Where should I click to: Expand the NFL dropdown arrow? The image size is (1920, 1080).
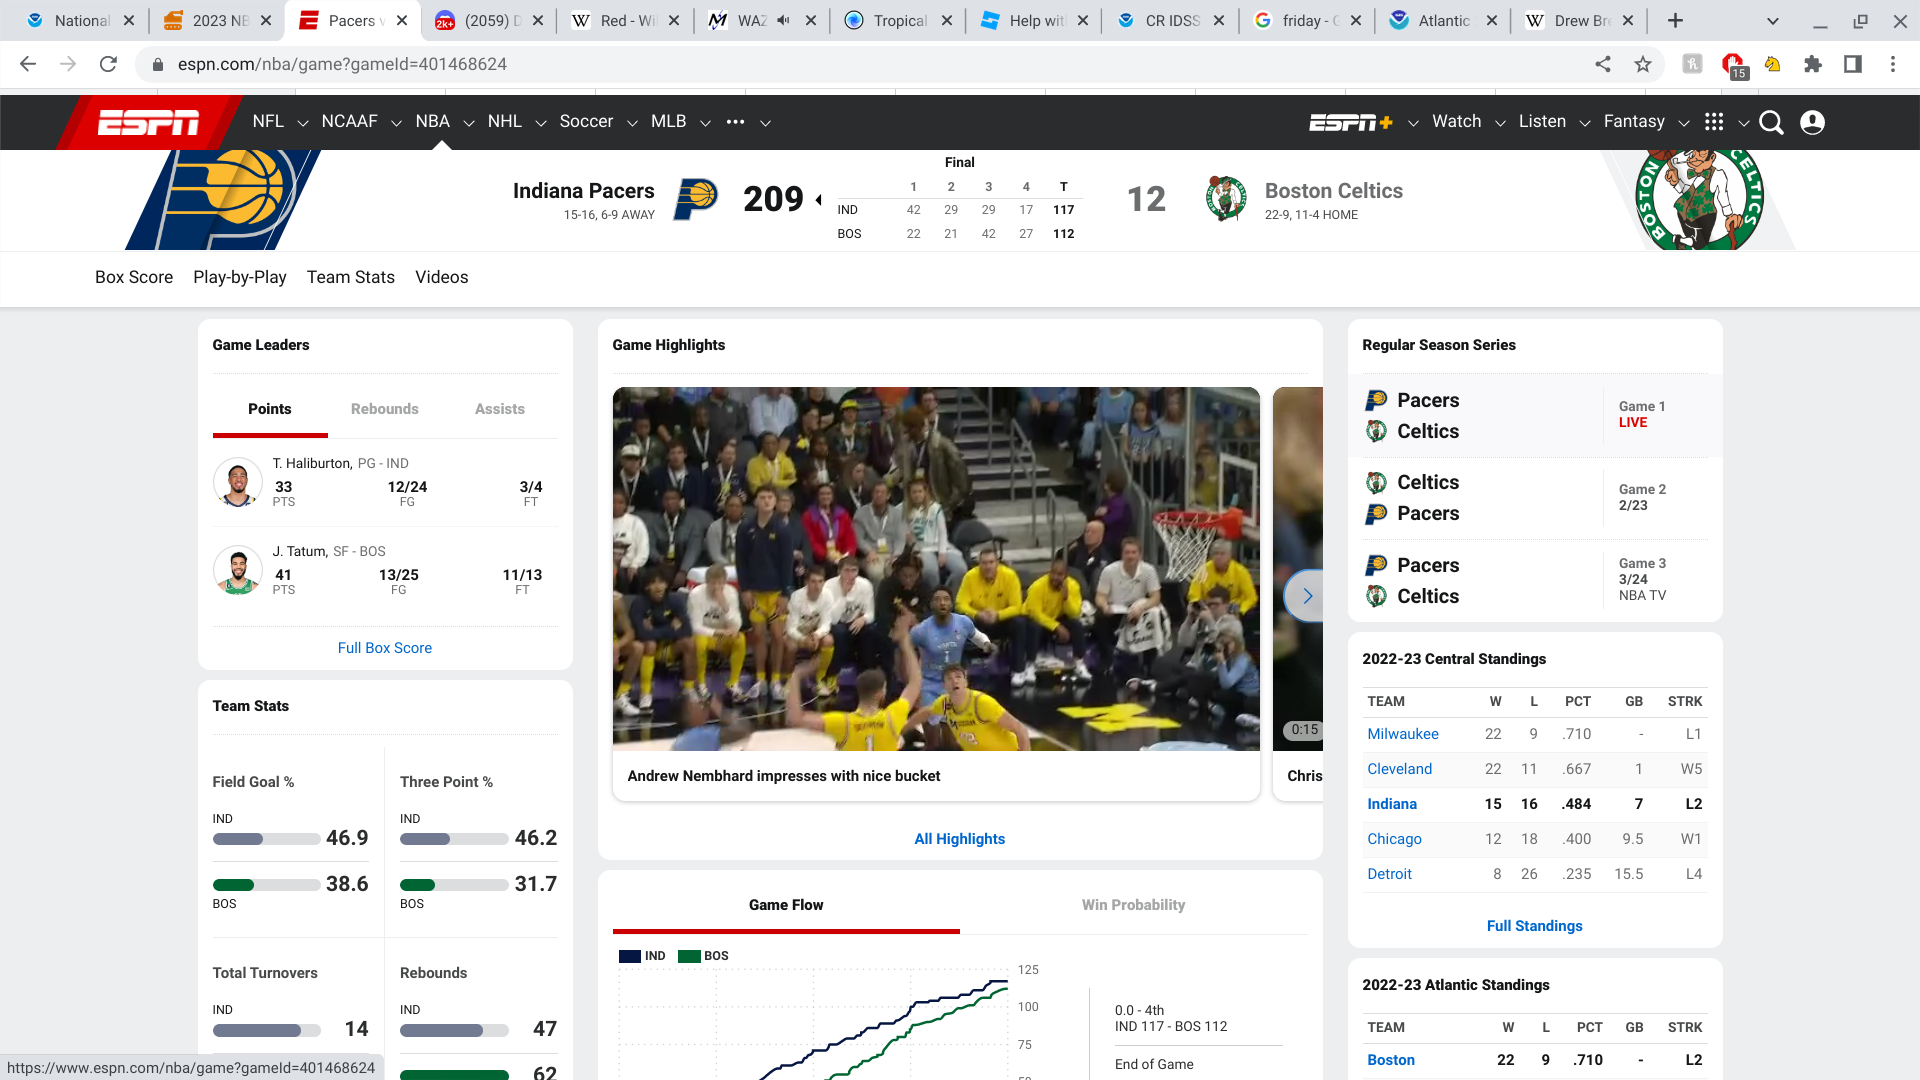(x=302, y=123)
